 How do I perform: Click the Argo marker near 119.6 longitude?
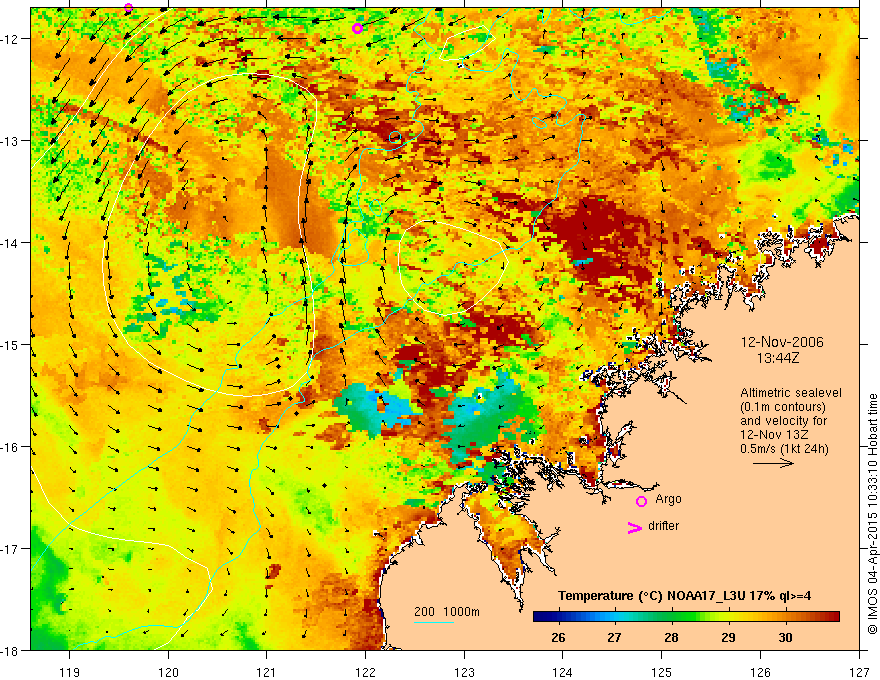pyautogui.click(x=129, y=8)
